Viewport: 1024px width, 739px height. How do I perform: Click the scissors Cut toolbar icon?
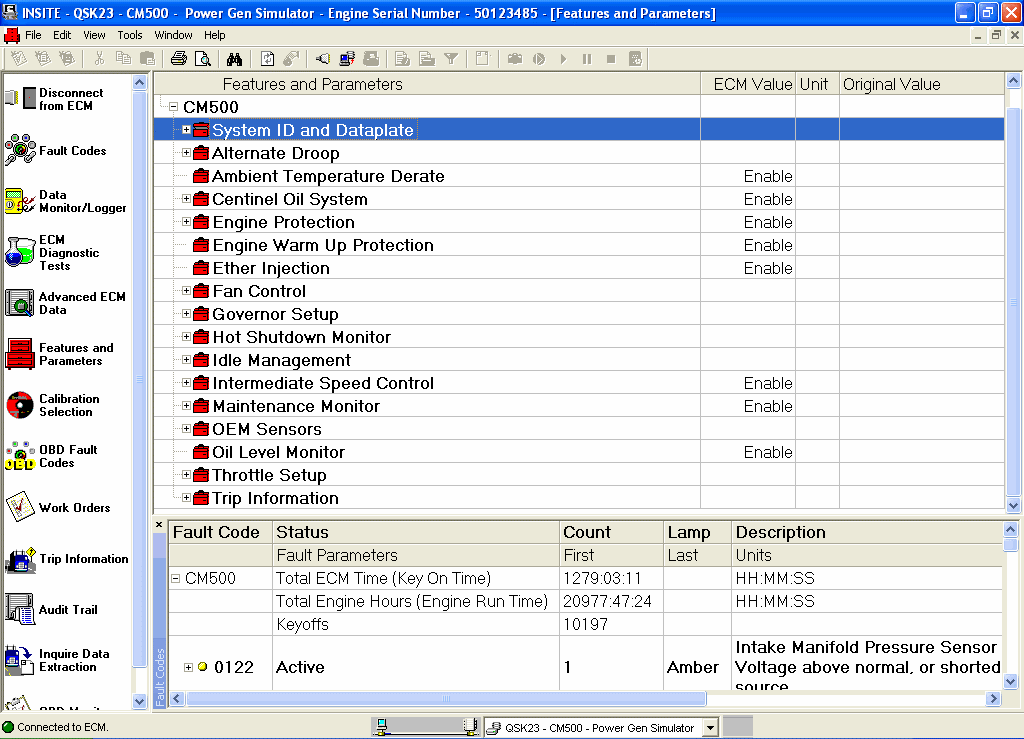point(99,59)
